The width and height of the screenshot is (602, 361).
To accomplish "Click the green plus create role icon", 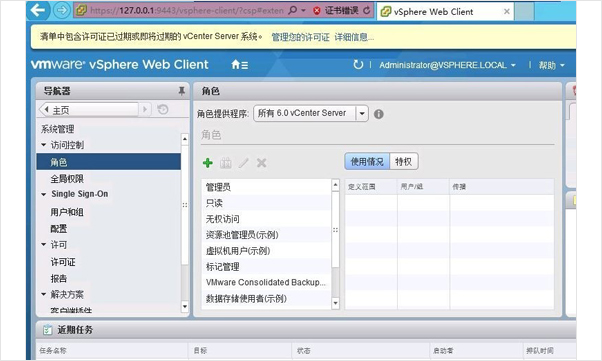I will coord(208,163).
